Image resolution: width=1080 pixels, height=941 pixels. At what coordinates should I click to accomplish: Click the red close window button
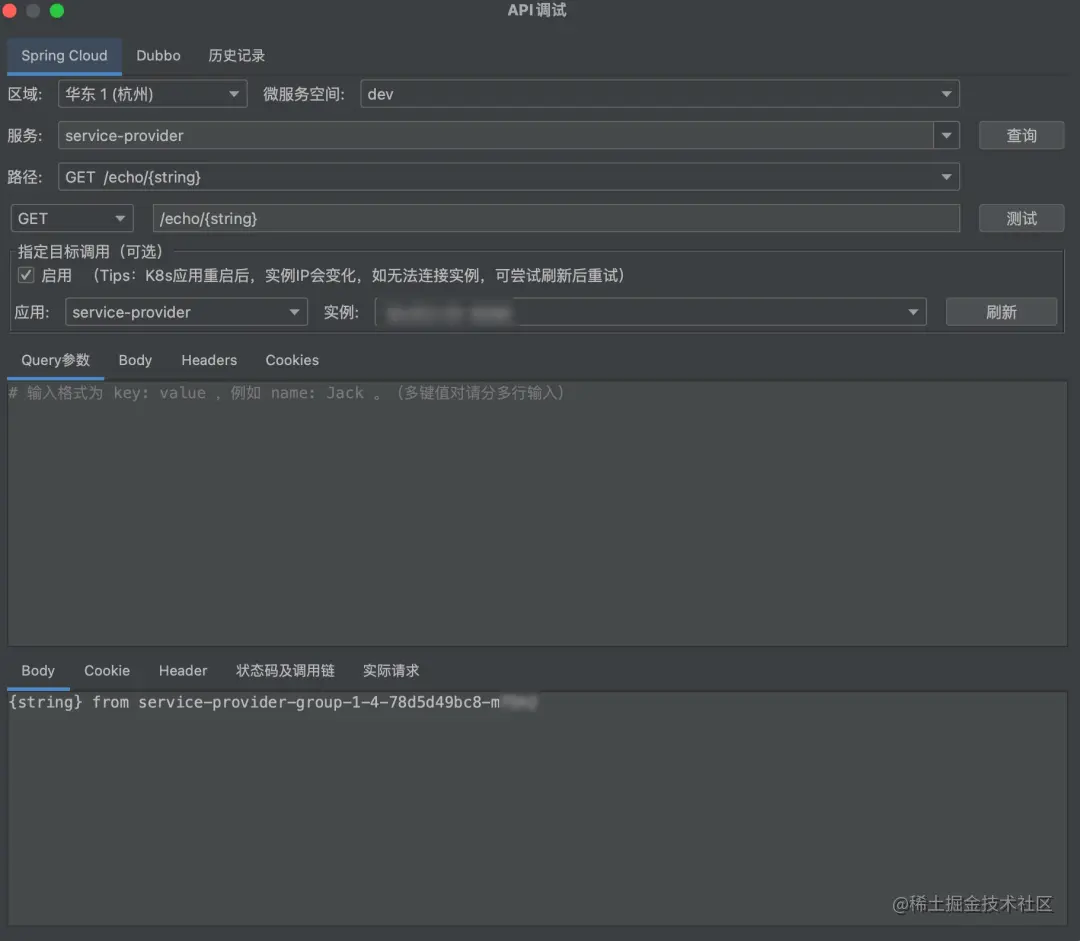(x=10, y=11)
